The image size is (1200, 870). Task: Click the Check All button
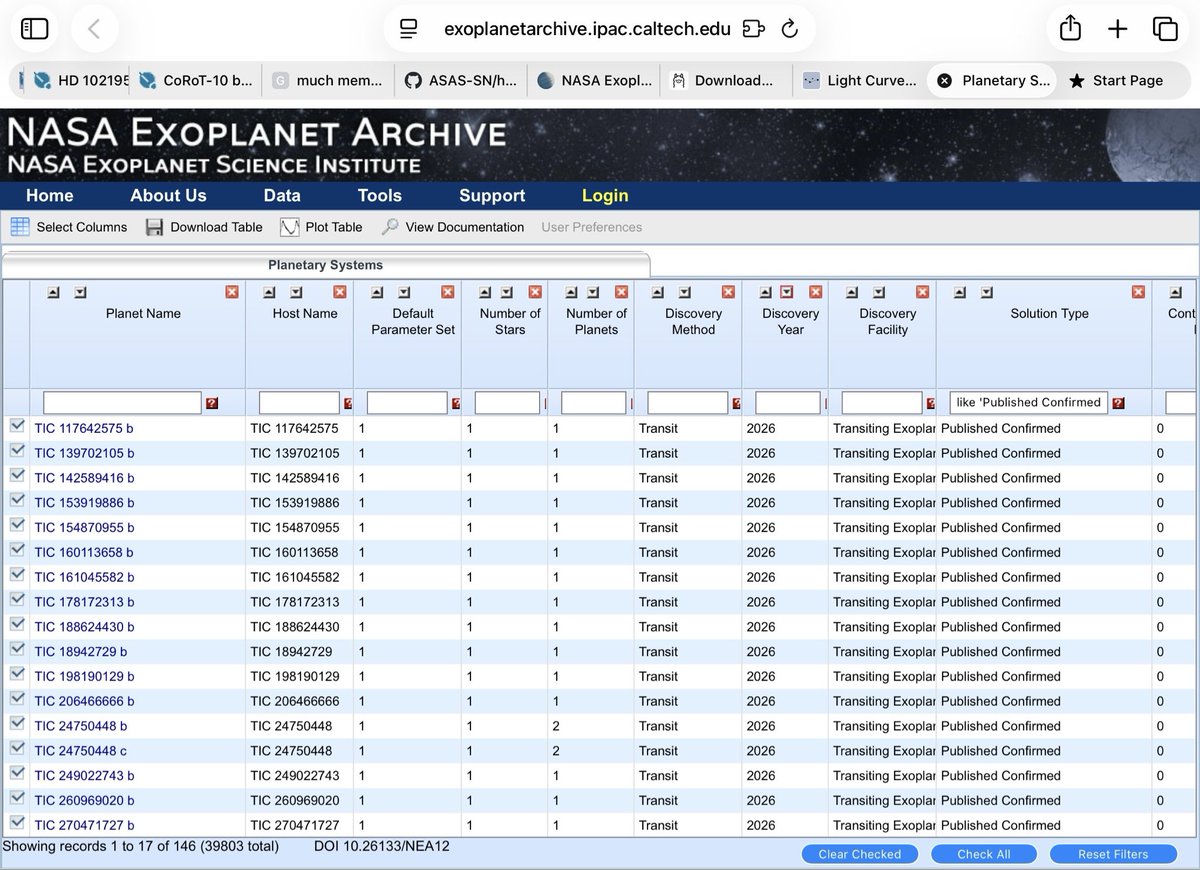pyautogui.click(x=983, y=854)
